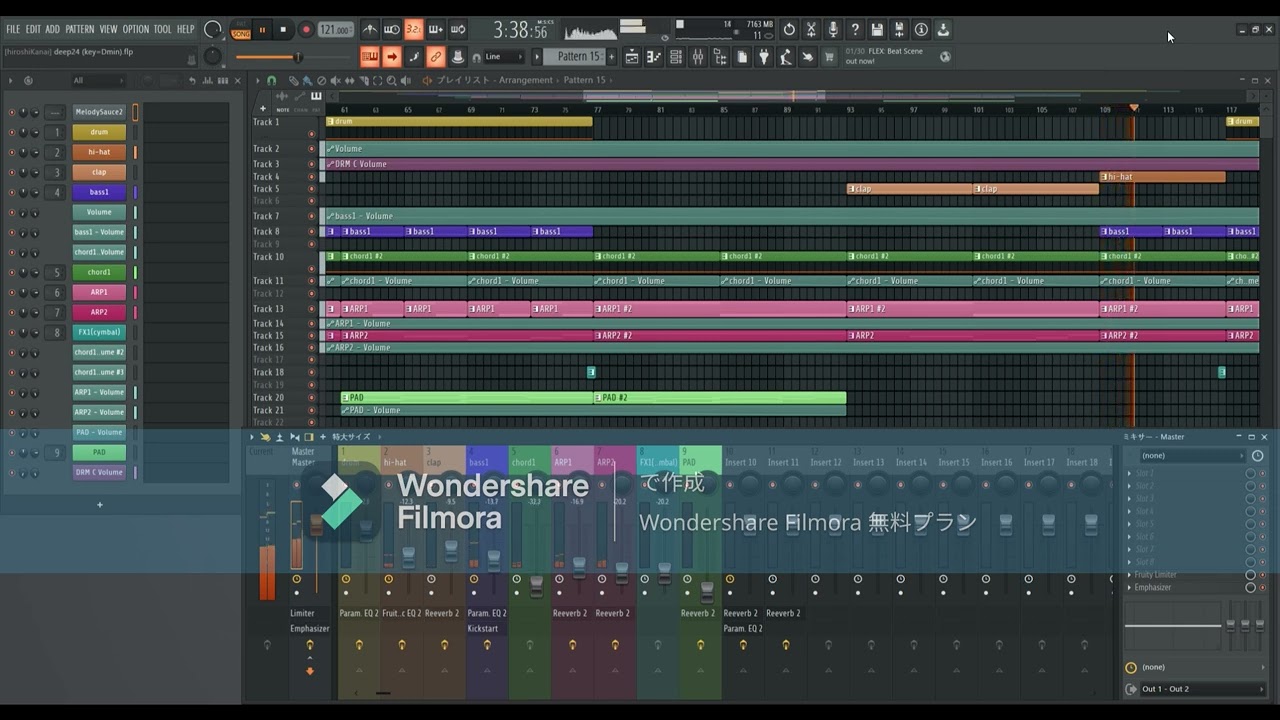
Task: Open the channel rack from toolbar
Action: pyautogui.click(x=676, y=57)
